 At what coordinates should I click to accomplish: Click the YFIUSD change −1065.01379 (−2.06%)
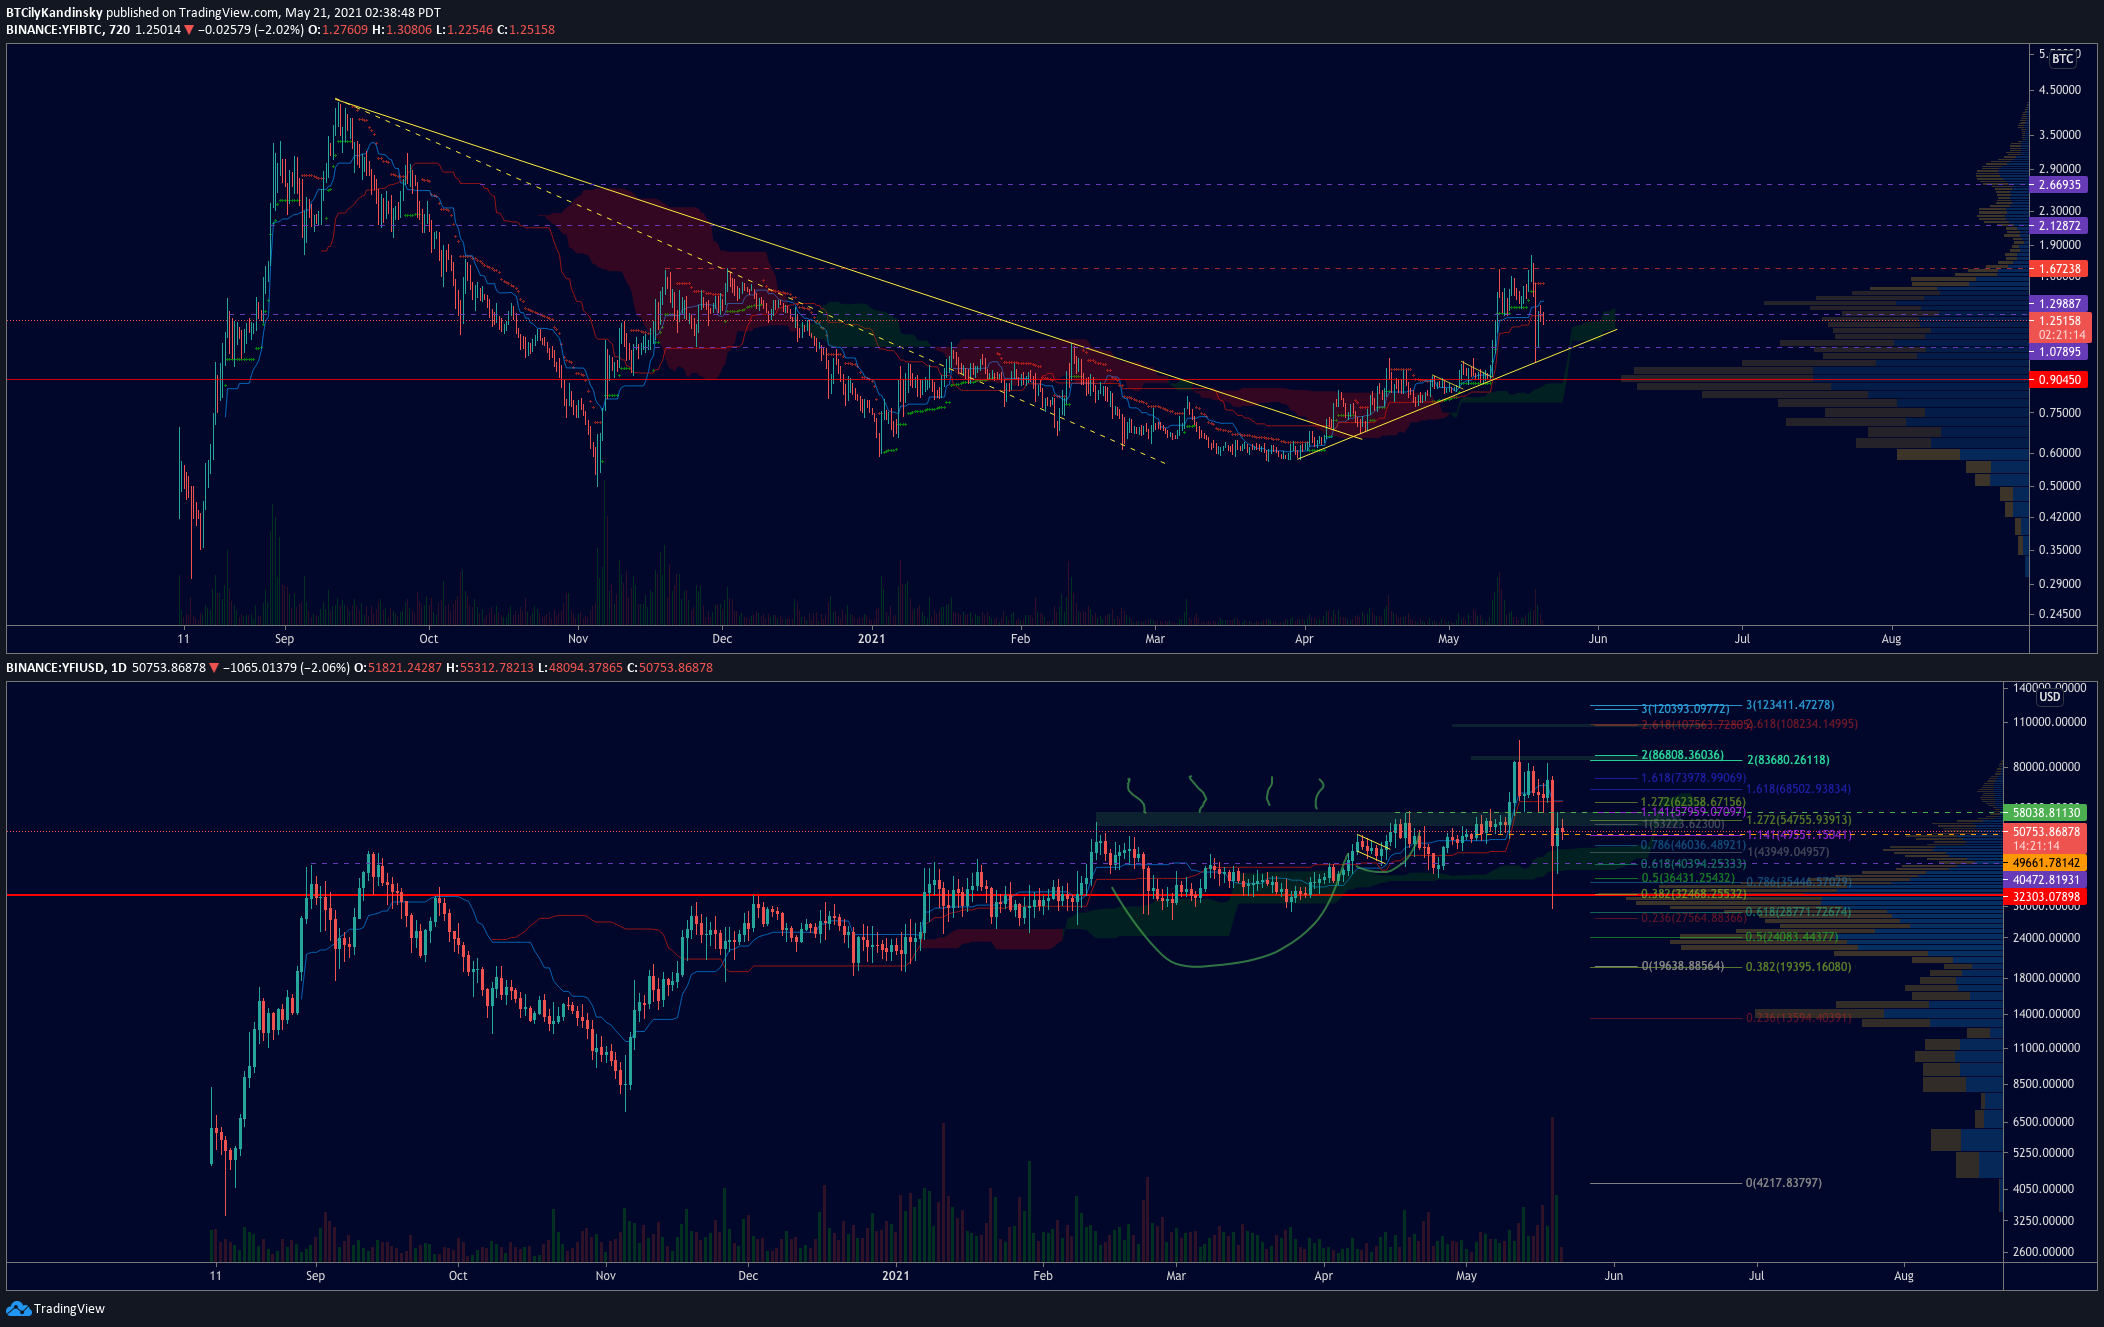pyautogui.click(x=287, y=668)
